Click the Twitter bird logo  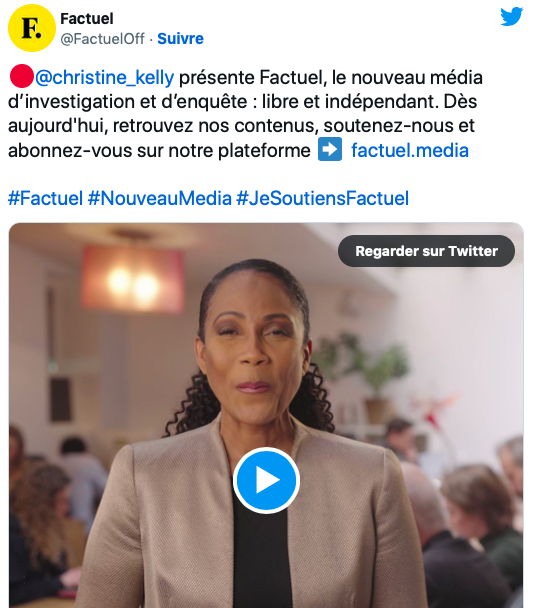click(512, 17)
